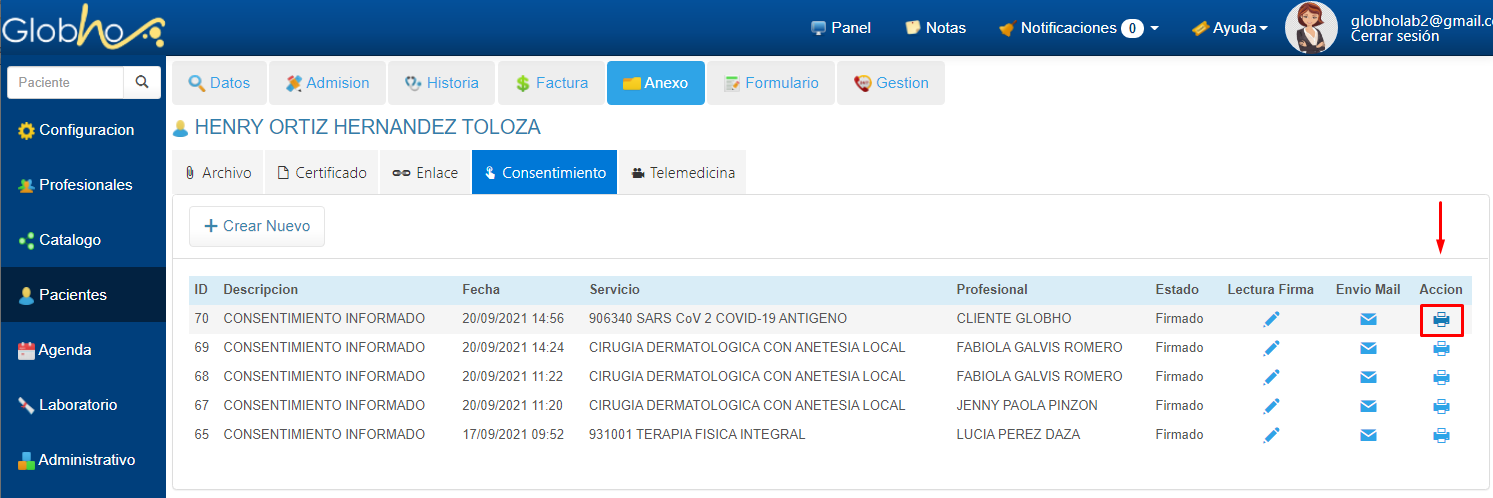
Task: Send mail for consent ID 67
Action: click(x=1368, y=406)
